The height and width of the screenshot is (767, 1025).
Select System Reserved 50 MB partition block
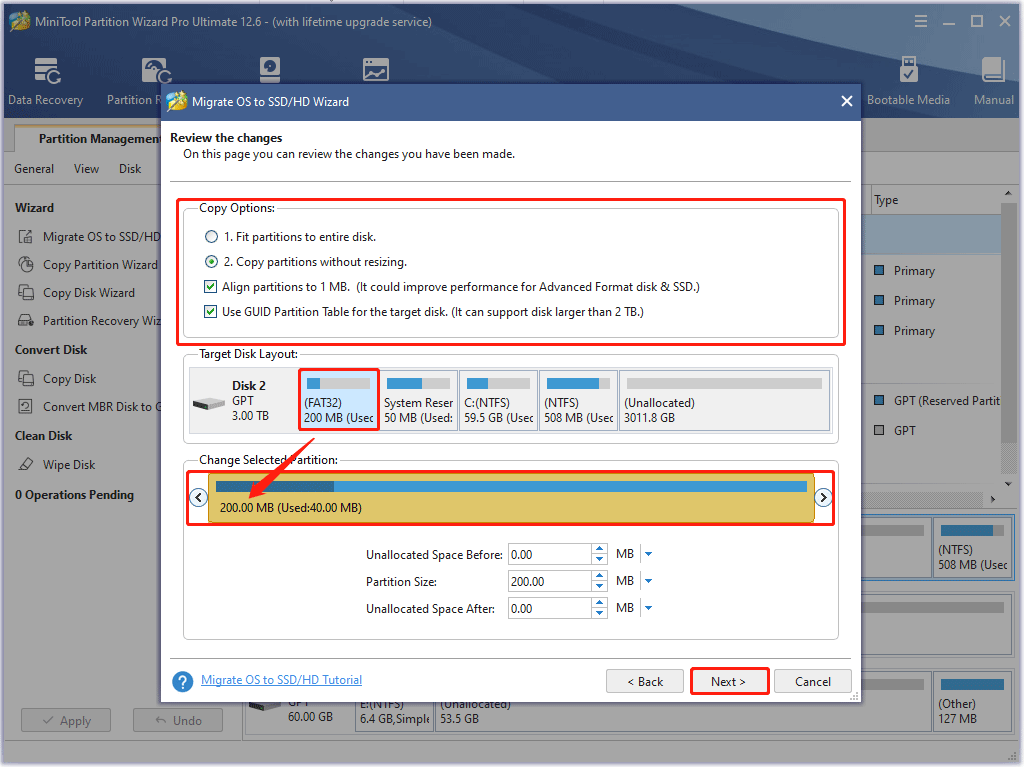click(418, 400)
